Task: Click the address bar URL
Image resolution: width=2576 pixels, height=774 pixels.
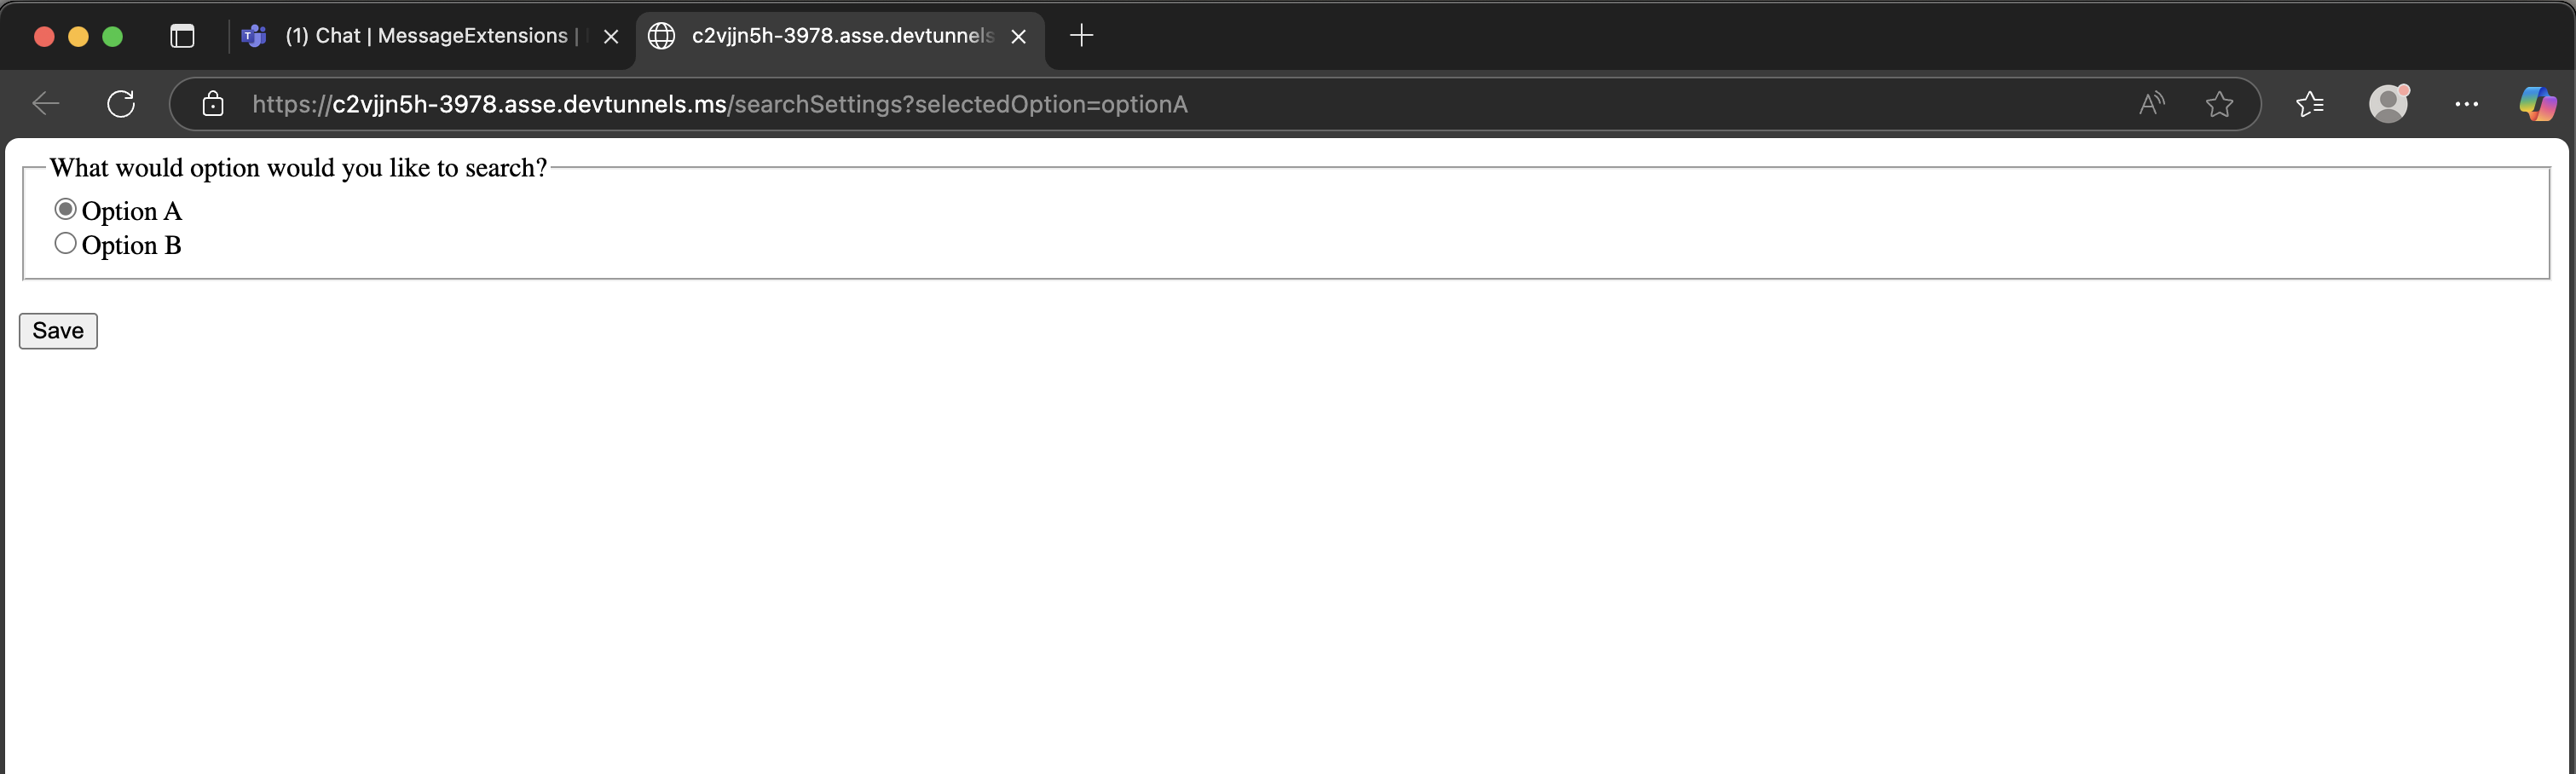Action: [x=719, y=104]
